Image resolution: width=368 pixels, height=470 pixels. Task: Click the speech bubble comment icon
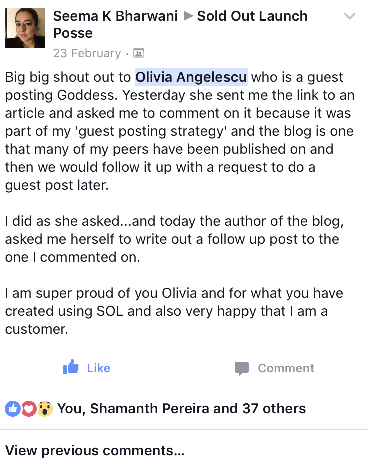pyautogui.click(x=242, y=368)
